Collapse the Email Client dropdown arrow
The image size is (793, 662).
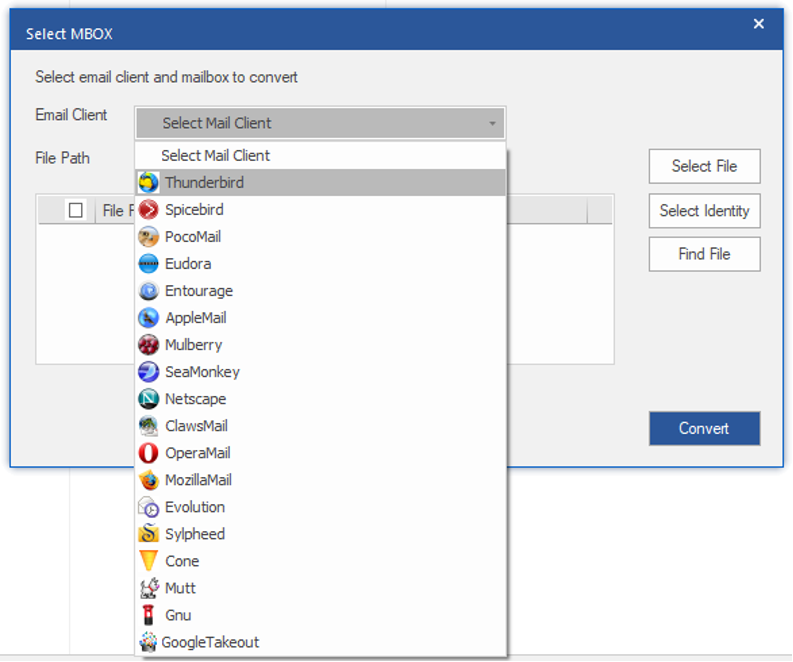pyautogui.click(x=492, y=123)
